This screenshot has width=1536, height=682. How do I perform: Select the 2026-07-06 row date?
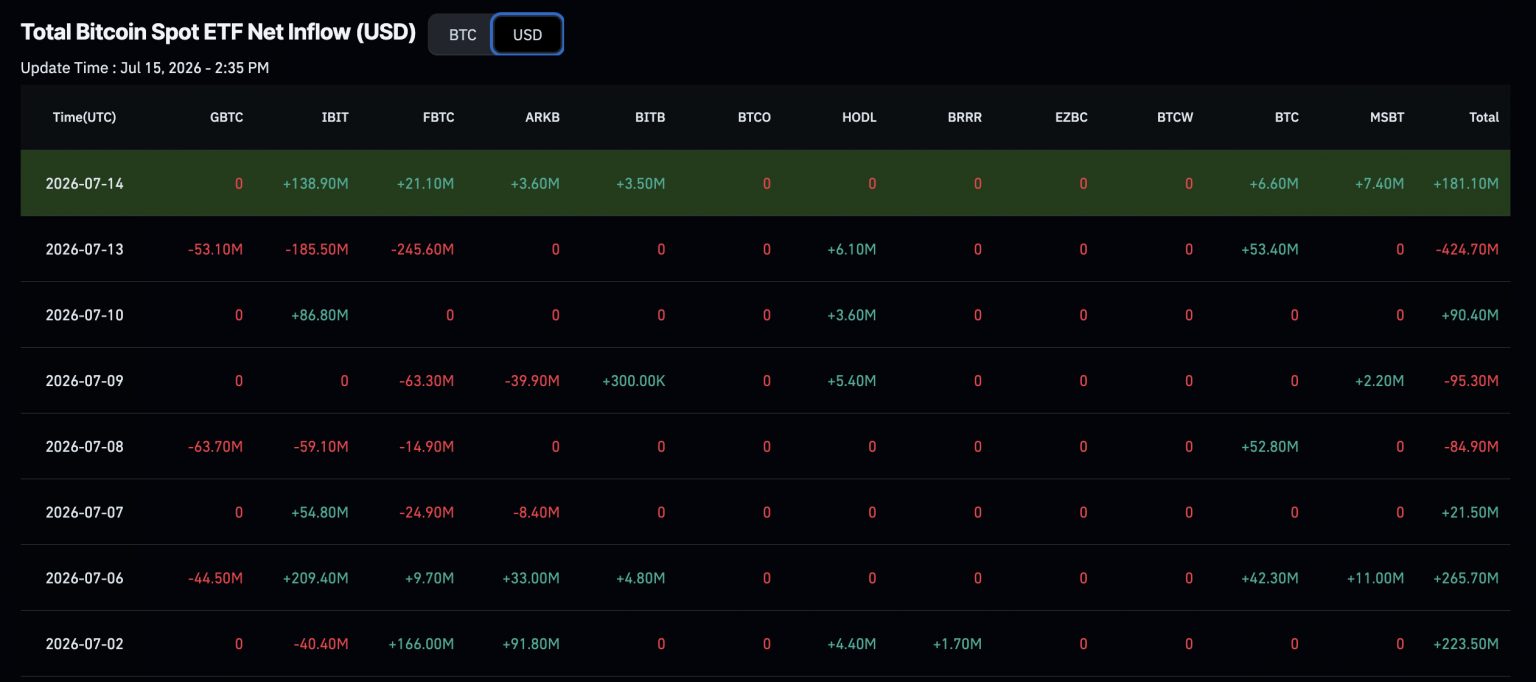(84, 578)
